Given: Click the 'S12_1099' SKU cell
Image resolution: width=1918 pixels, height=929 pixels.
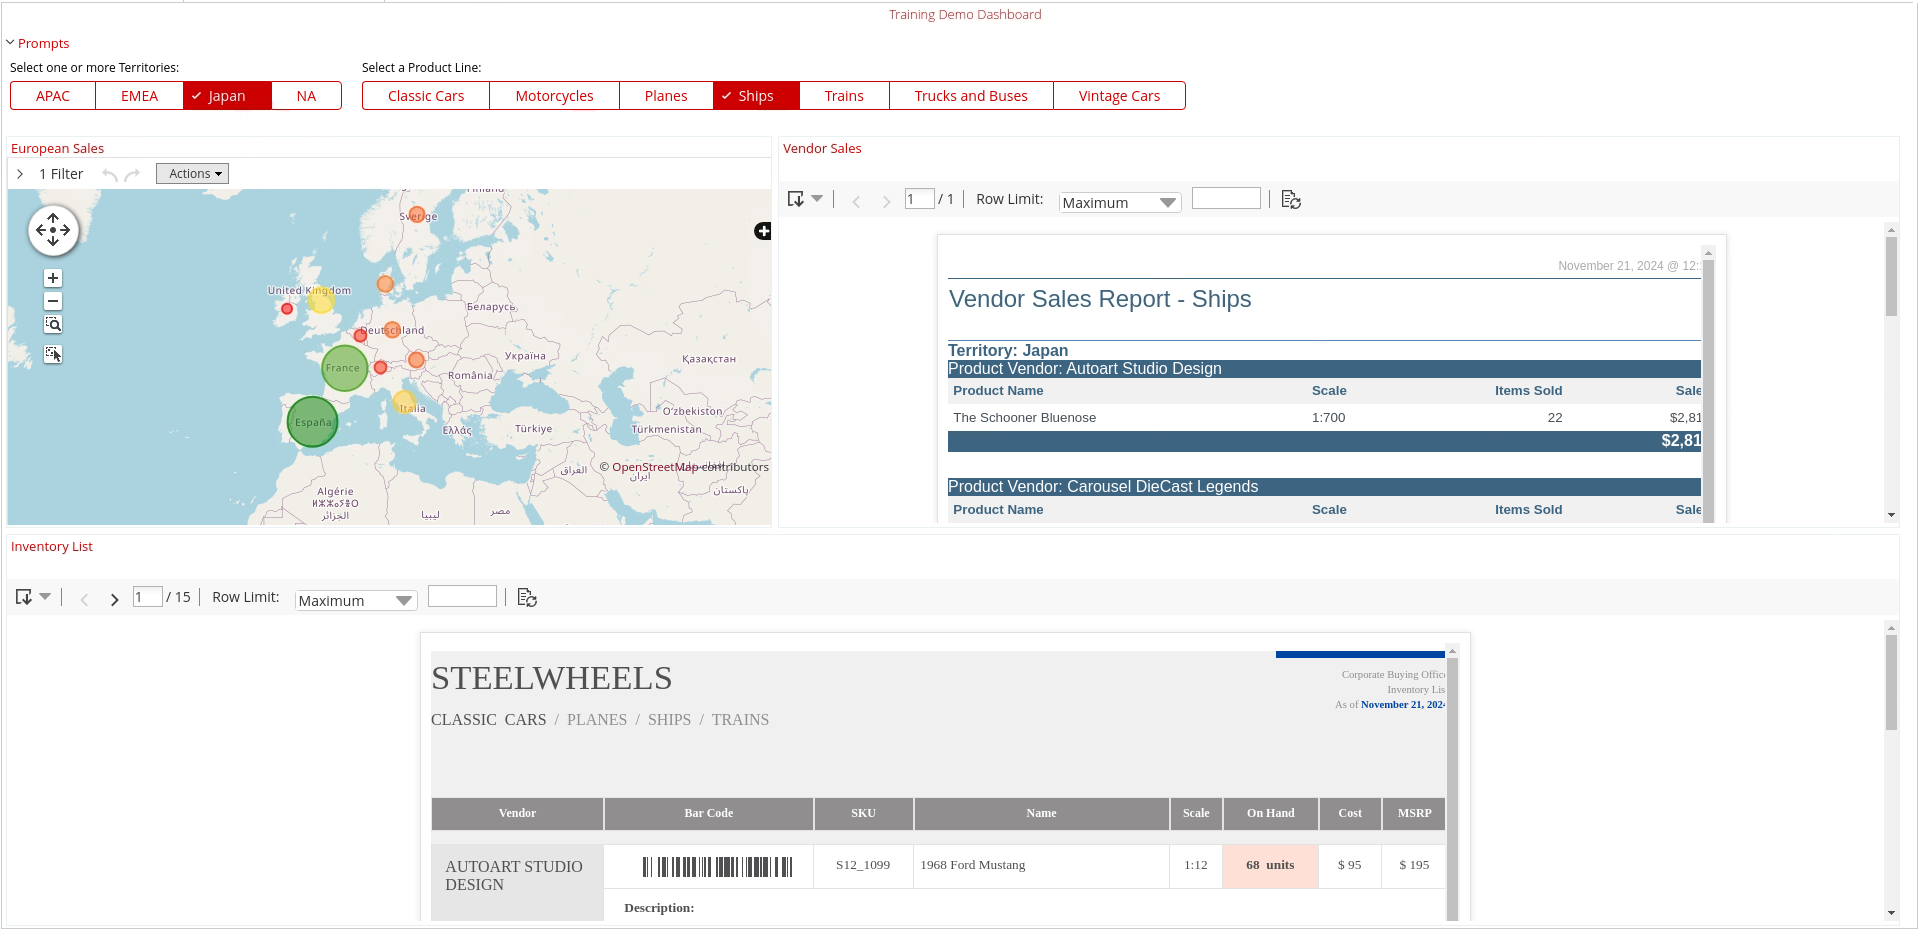Looking at the screenshot, I should [x=863, y=866].
